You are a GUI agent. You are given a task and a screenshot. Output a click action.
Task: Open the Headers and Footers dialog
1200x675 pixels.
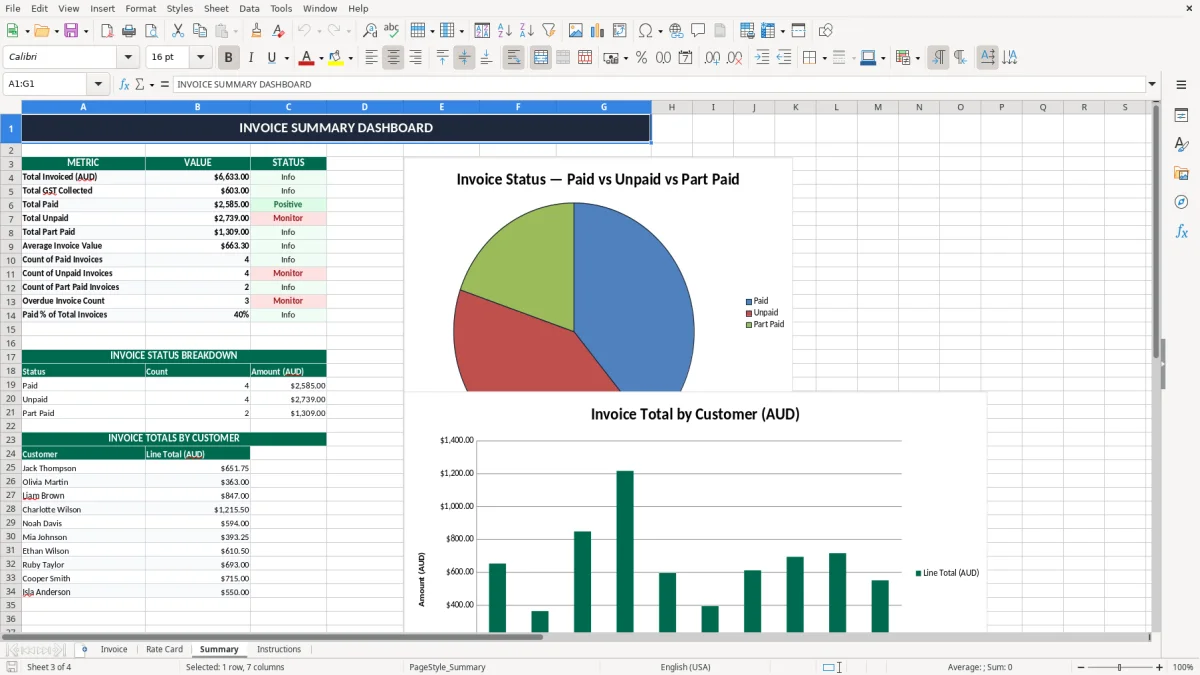coord(720,31)
